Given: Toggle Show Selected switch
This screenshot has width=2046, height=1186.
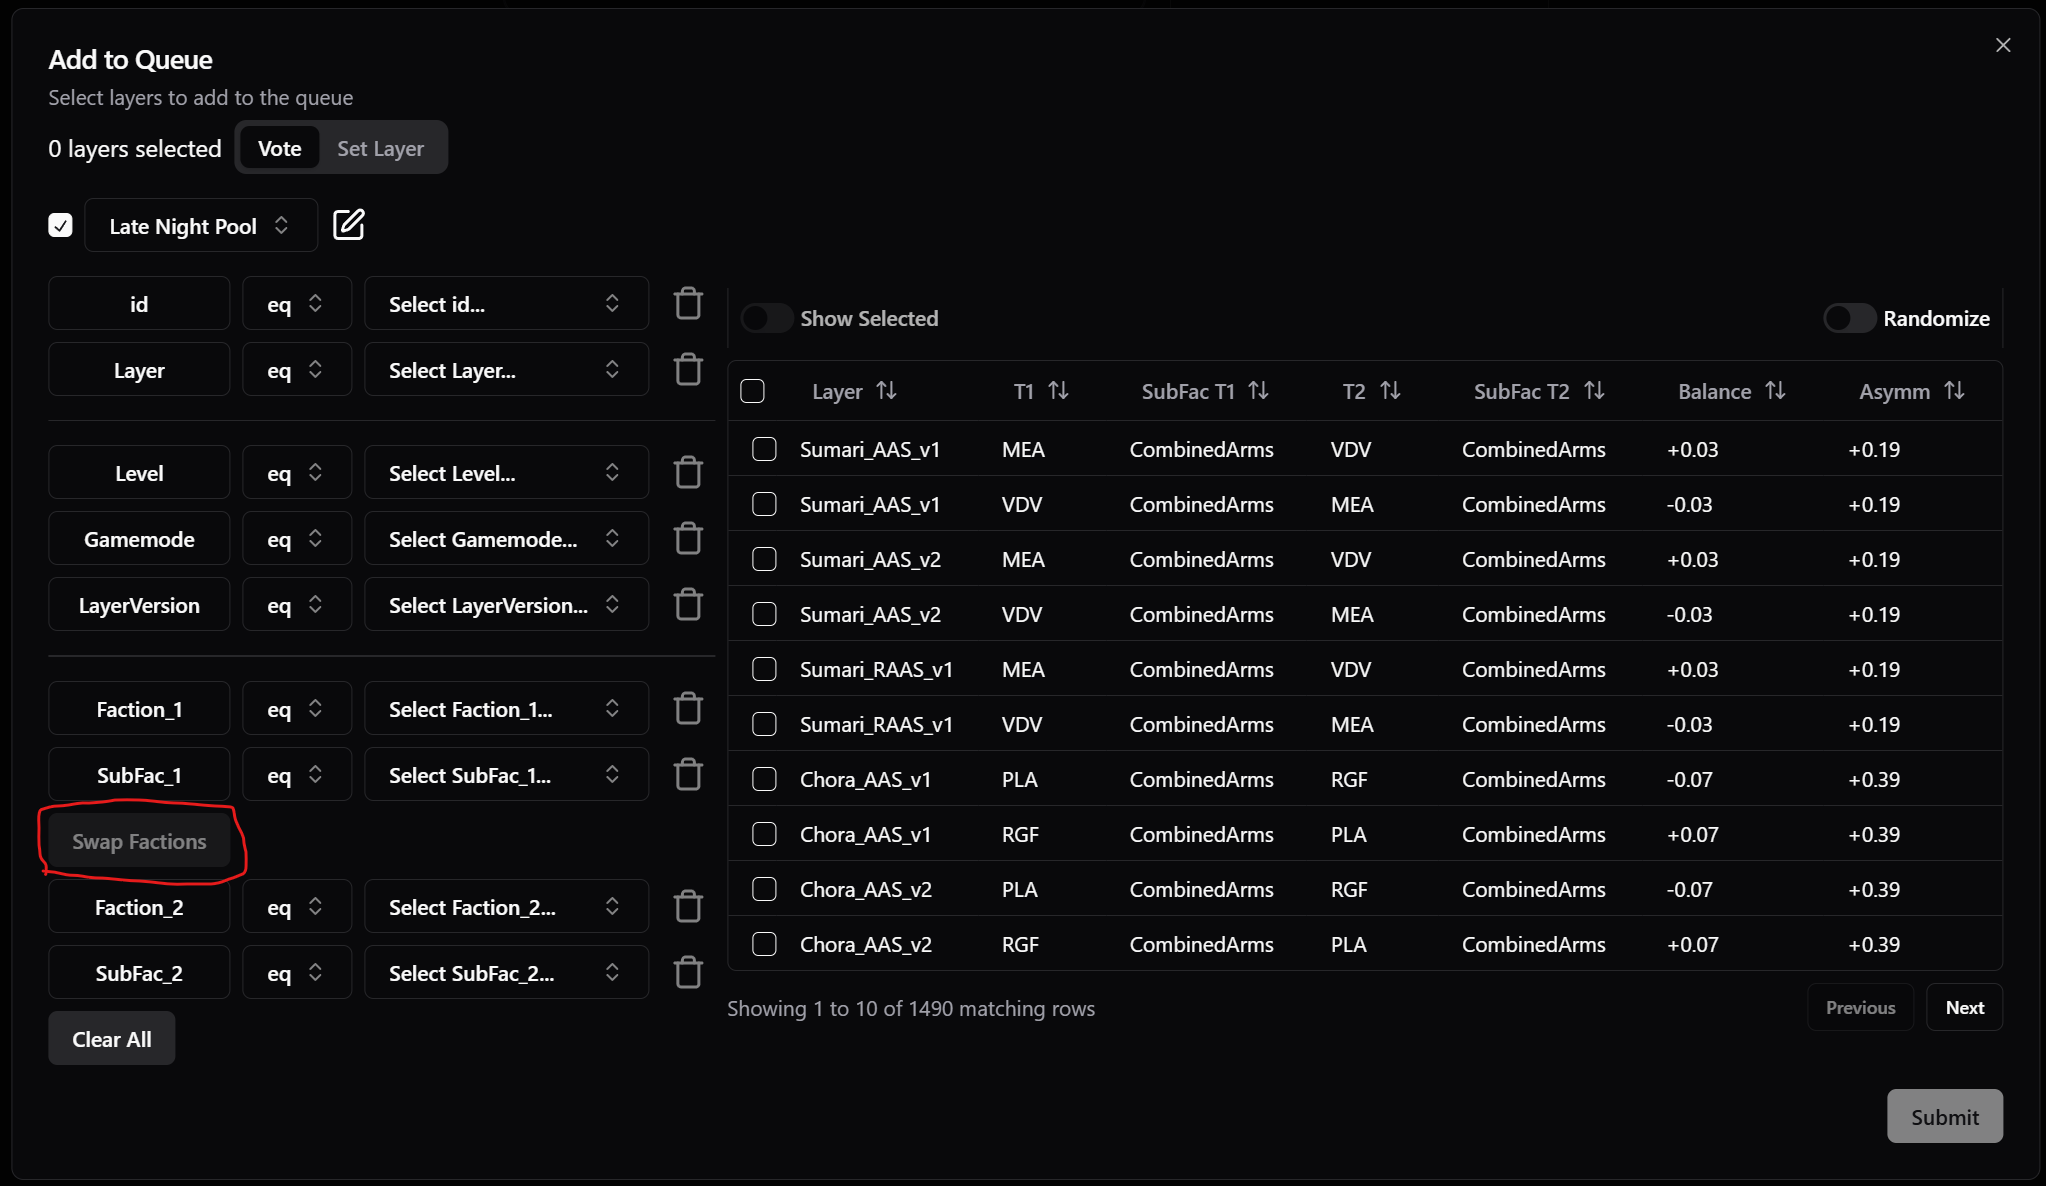Looking at the screenshot, I should point(767,318).
